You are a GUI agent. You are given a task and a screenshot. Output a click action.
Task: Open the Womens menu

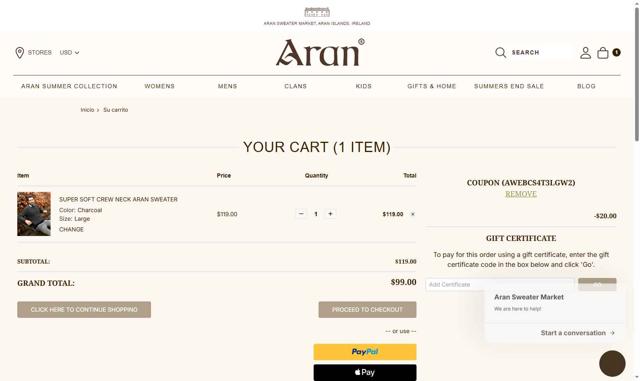(160, 86)
